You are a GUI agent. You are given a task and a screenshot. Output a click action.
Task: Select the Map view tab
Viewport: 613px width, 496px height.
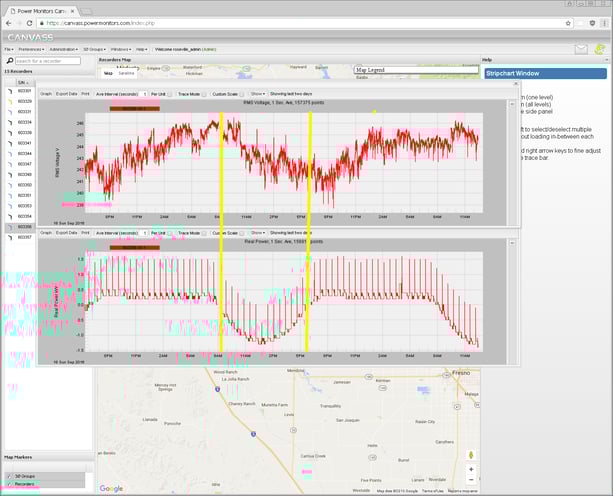click(x=108, y=73)
